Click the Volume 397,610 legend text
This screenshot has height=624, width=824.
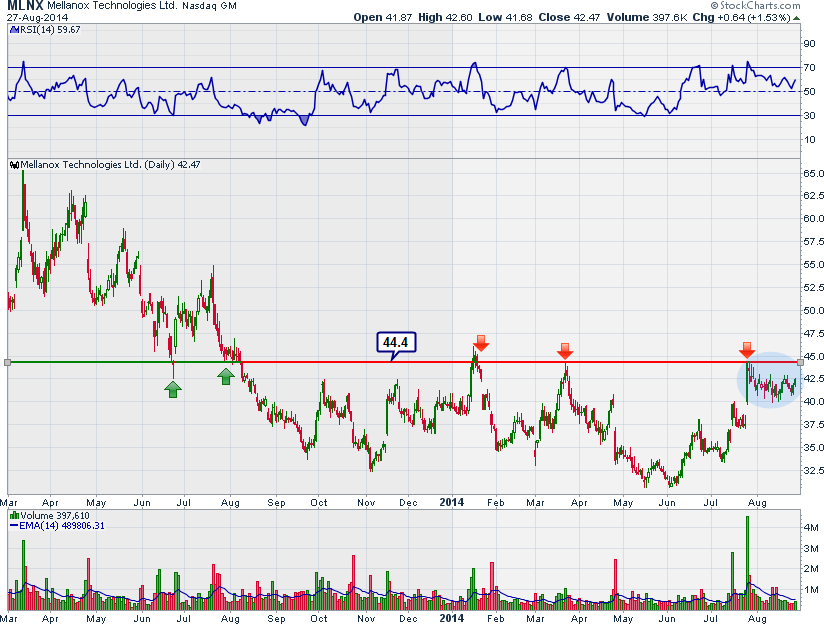(55, 516)
